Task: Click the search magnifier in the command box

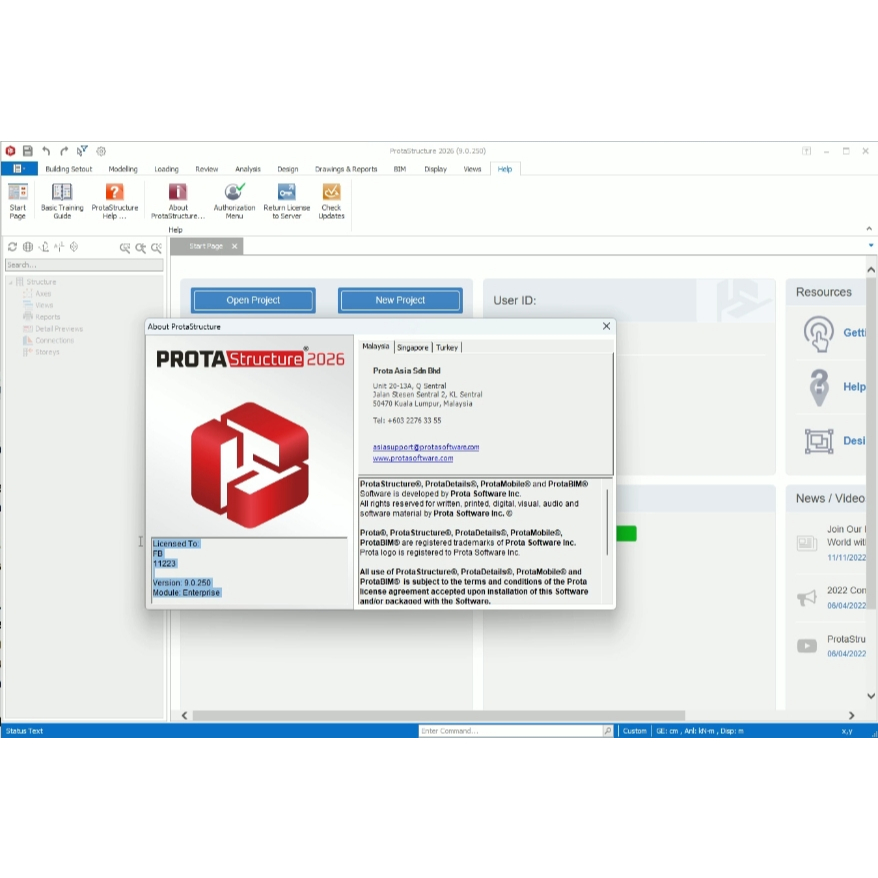Action: click(608, 731)
